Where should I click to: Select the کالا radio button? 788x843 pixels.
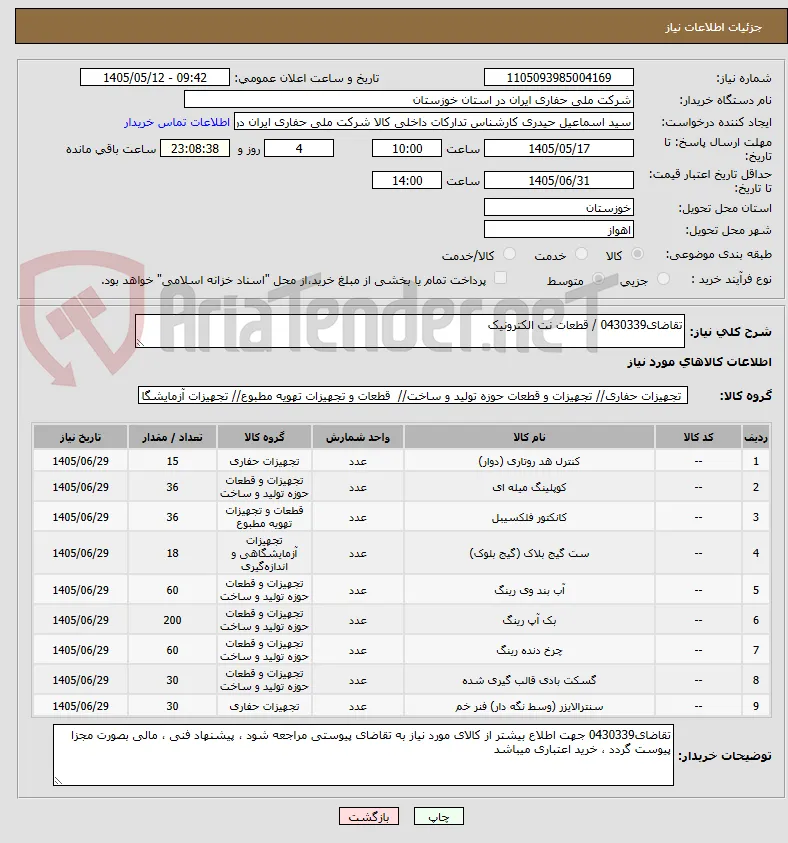637,254
